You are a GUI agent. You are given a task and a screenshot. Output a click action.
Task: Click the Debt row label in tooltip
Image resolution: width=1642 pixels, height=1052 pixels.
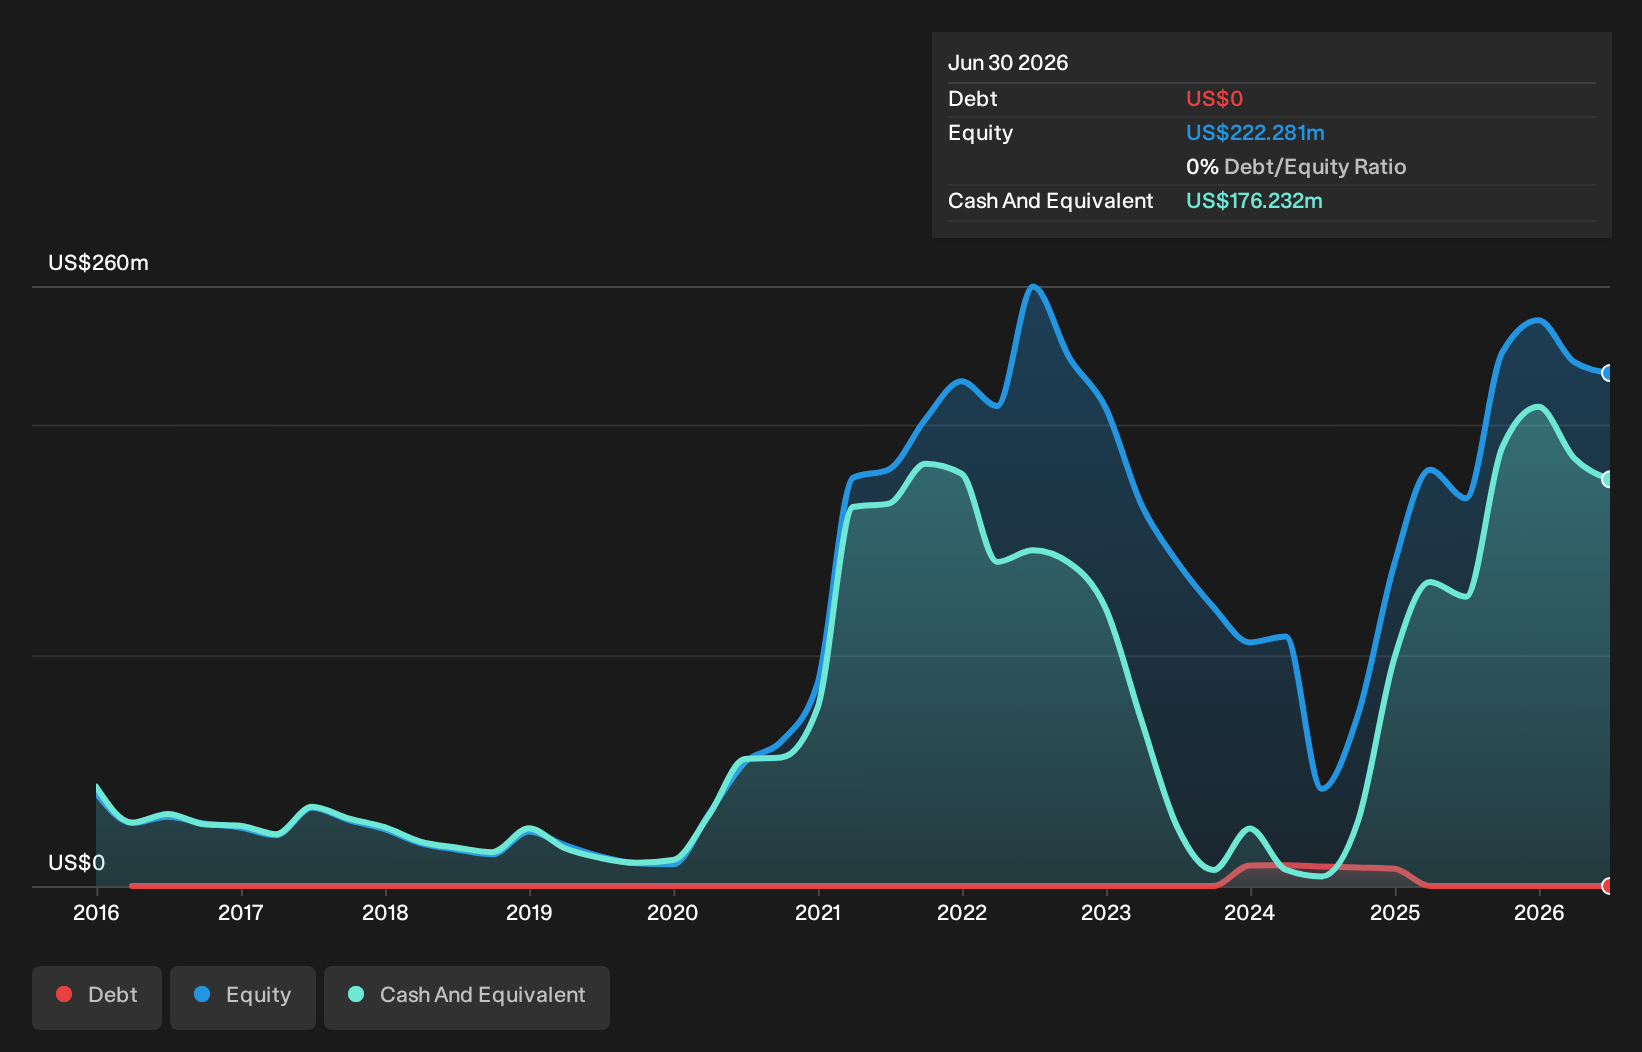pos(973,99)
